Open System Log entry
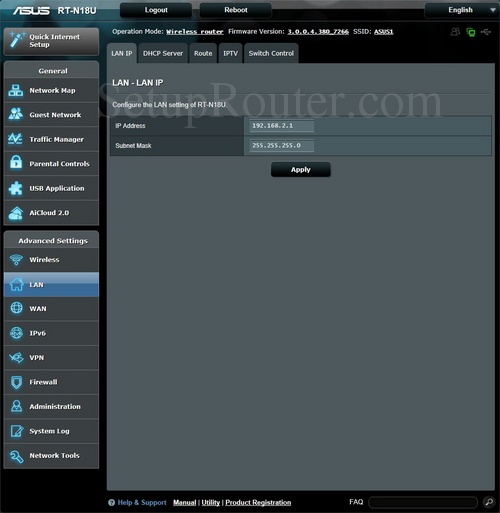Viewport: 500px width, 513px height. click(x=51, y=431)
